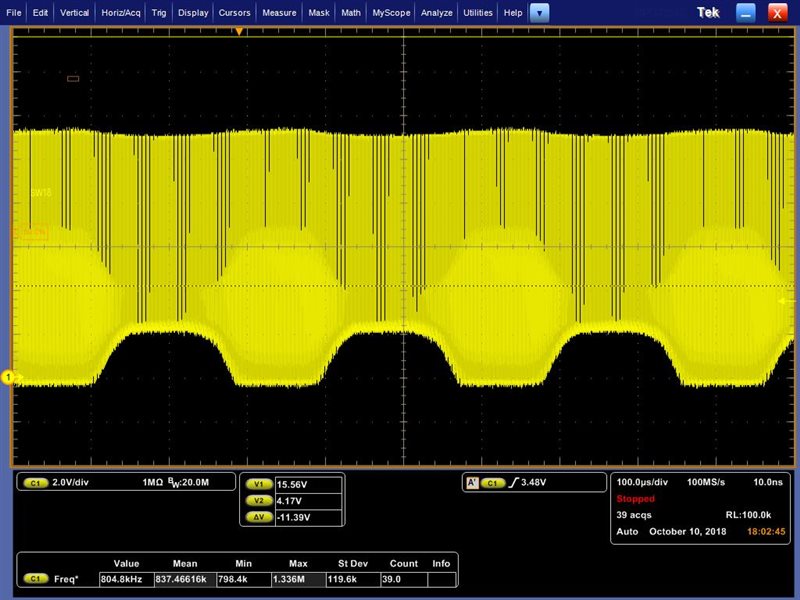Image resolution: width=800 pixels, height=600 pixels.
Task: Open the Edit menu
Action: pos(40,13)
